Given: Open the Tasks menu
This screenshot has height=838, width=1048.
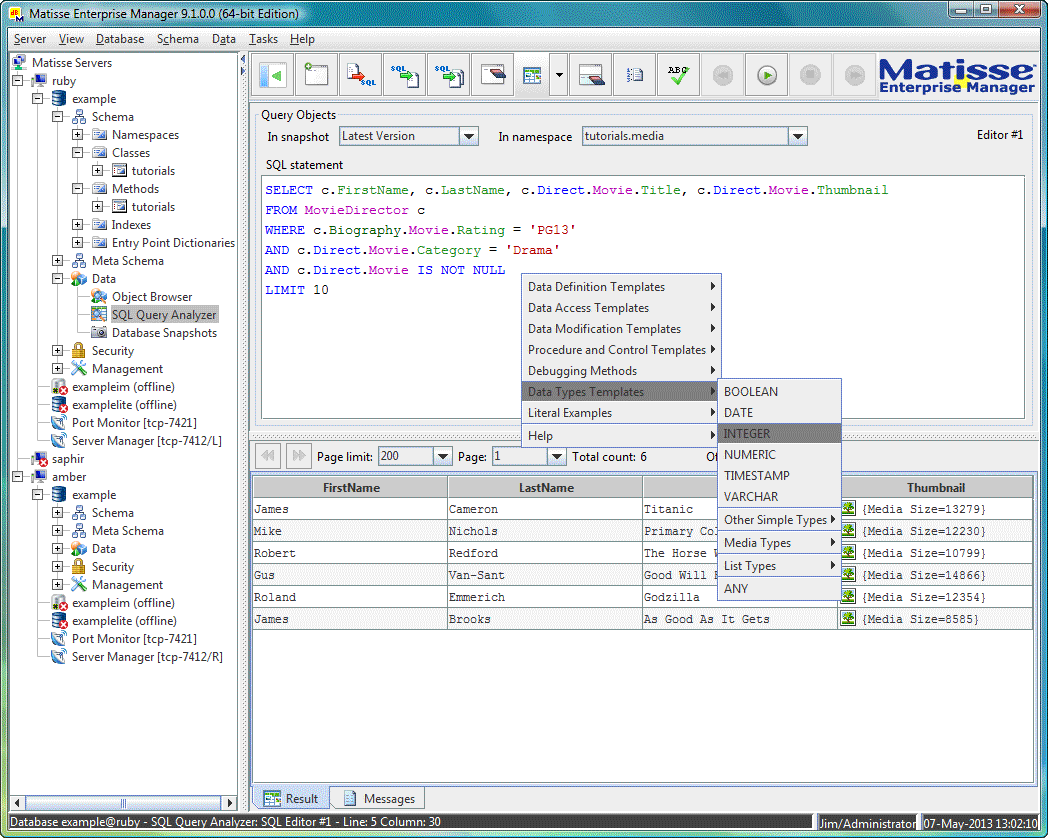Looking at the screenshot, I should [x=263, y=39].
